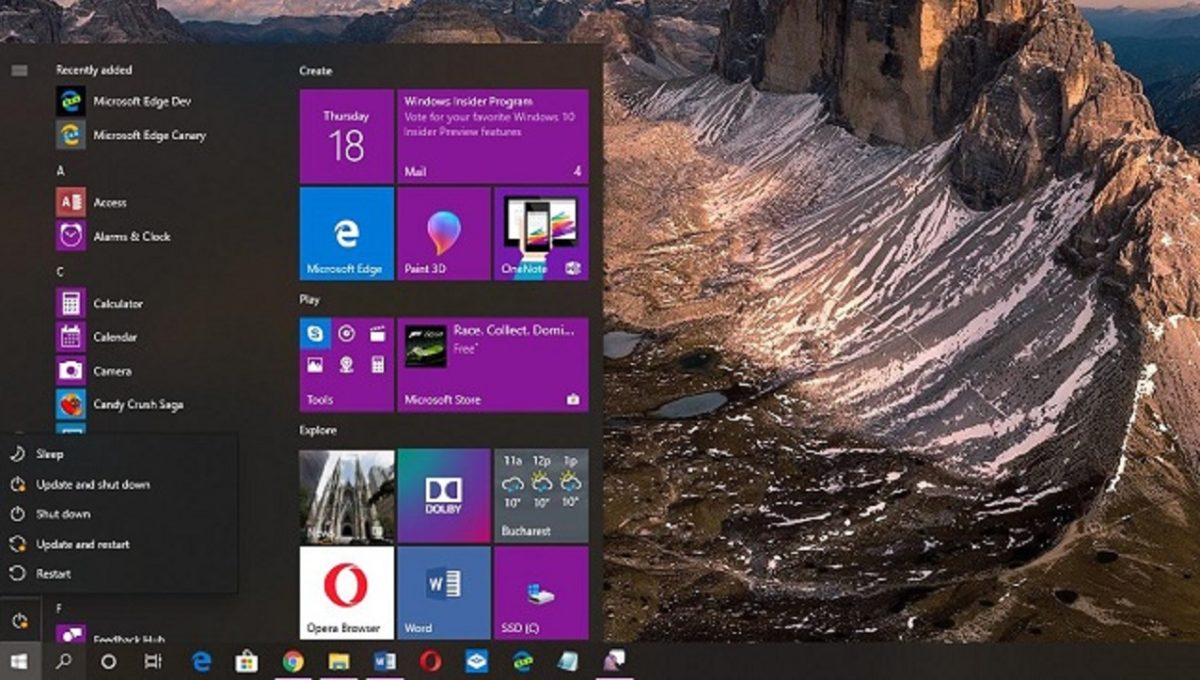Launch Chrome from the taskbar
Image resolution: width=1200 pixels, height=680 pixels.
click(x=292, y=661)
